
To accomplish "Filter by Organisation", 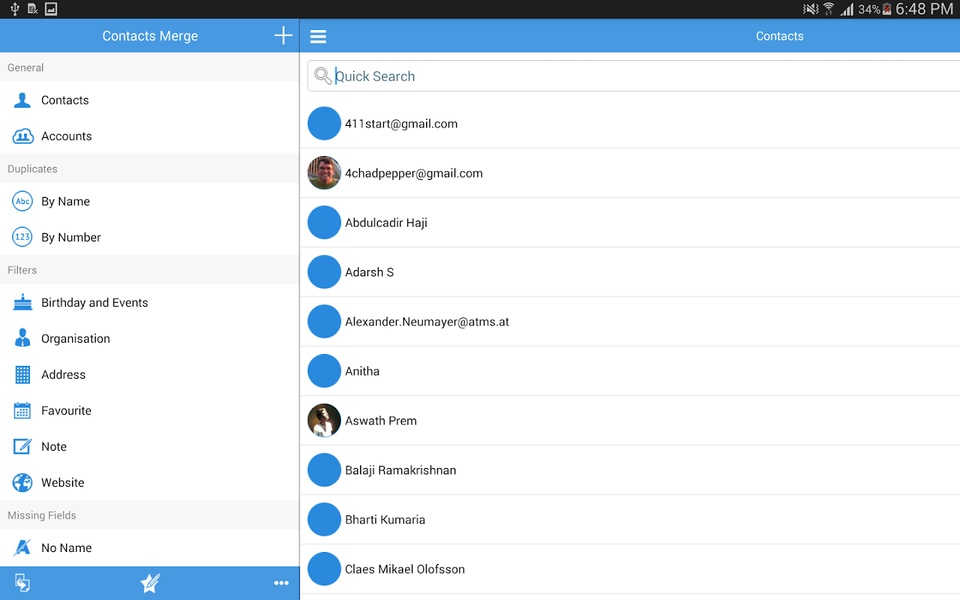I will (149, 338).
